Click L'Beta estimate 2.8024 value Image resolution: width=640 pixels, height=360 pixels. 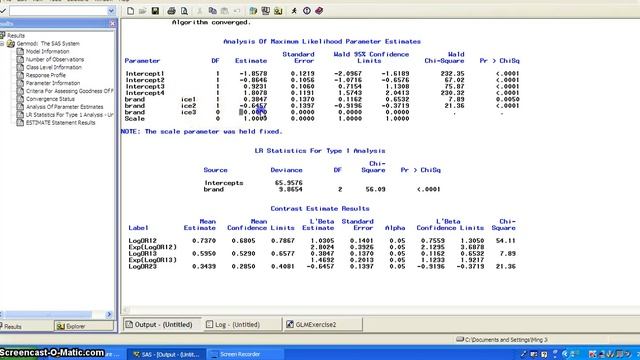322,247
